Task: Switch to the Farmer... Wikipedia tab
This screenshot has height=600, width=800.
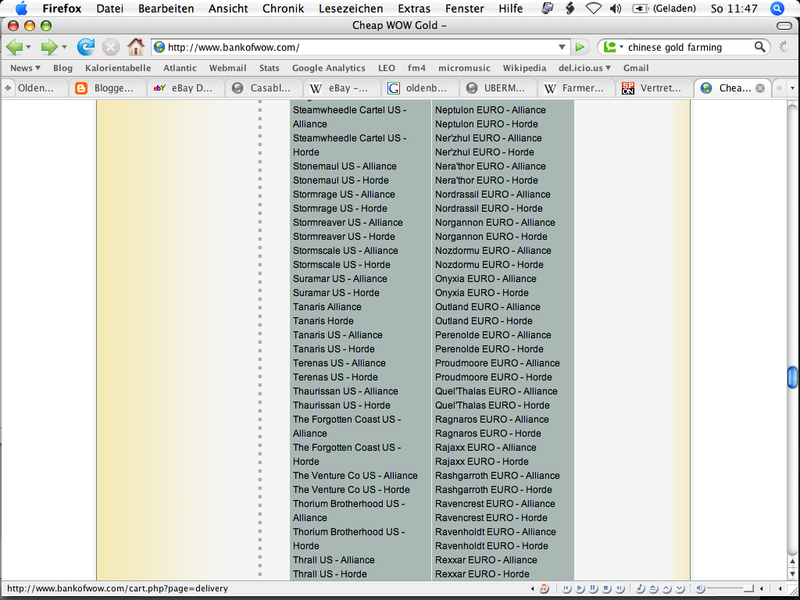Action: [x=577, y=88]
